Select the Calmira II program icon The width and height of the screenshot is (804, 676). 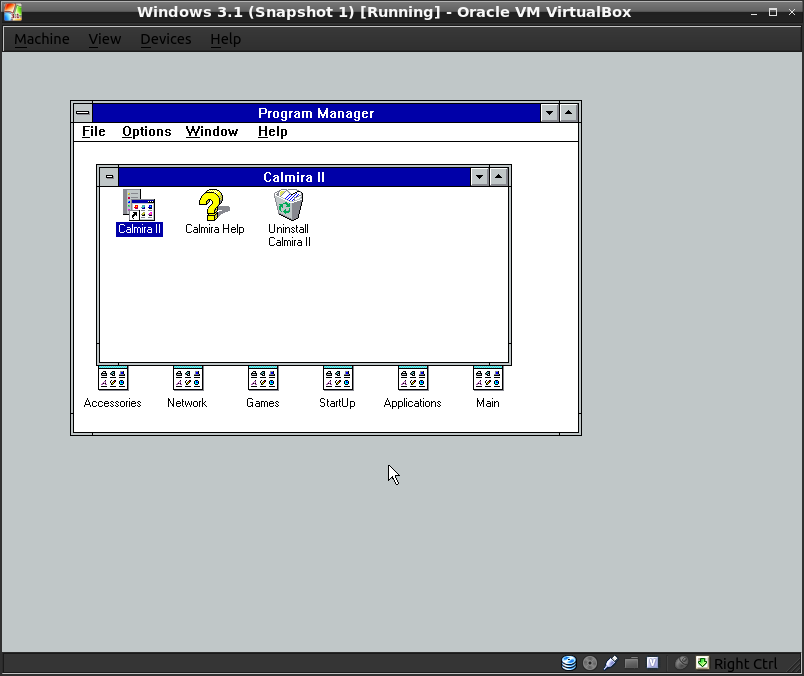point(138,204)
